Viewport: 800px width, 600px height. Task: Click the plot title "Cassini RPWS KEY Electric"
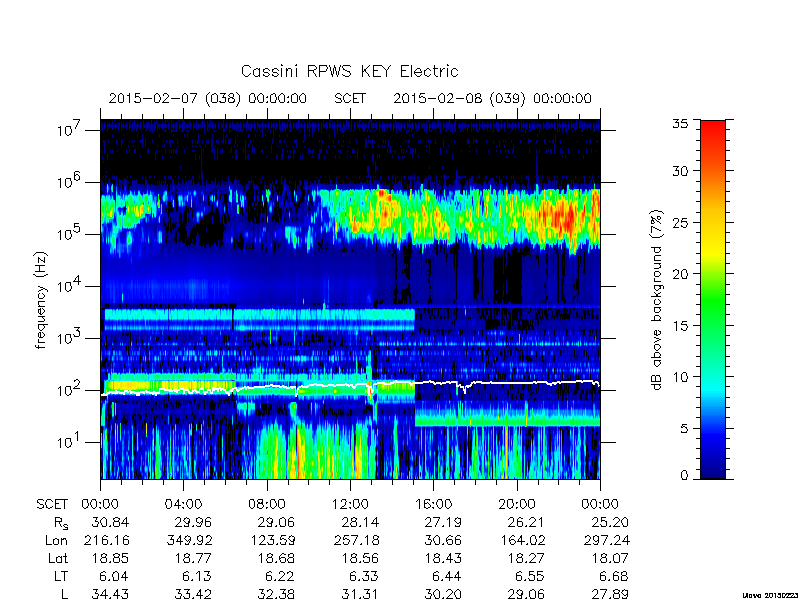349,71
